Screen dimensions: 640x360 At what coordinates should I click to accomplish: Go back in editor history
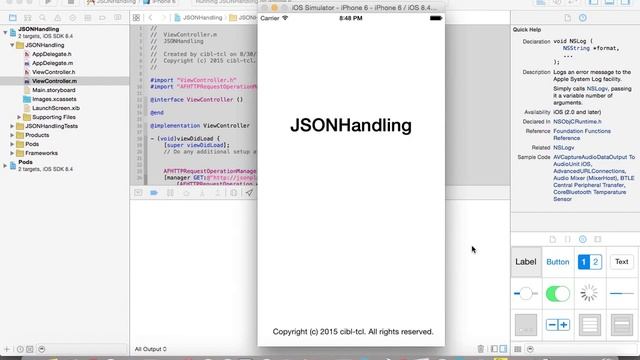tap(151, 18)
